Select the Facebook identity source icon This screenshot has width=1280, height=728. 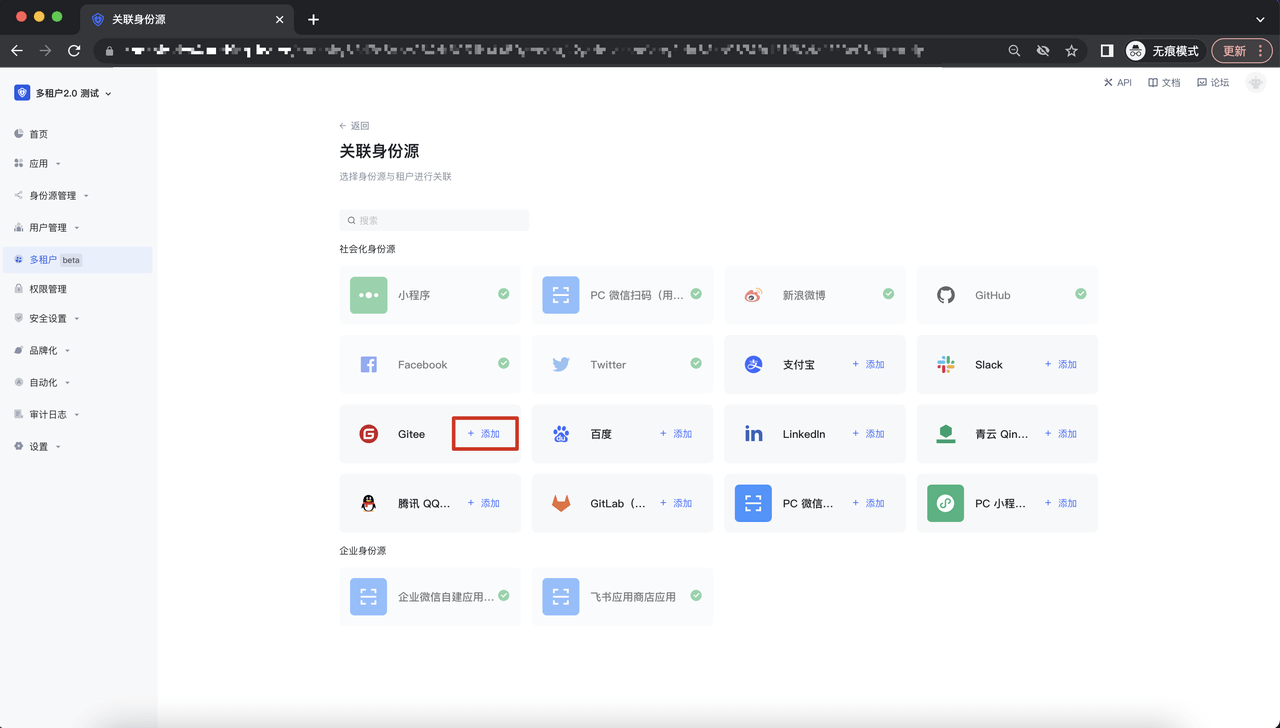click(x=368, y=365)
